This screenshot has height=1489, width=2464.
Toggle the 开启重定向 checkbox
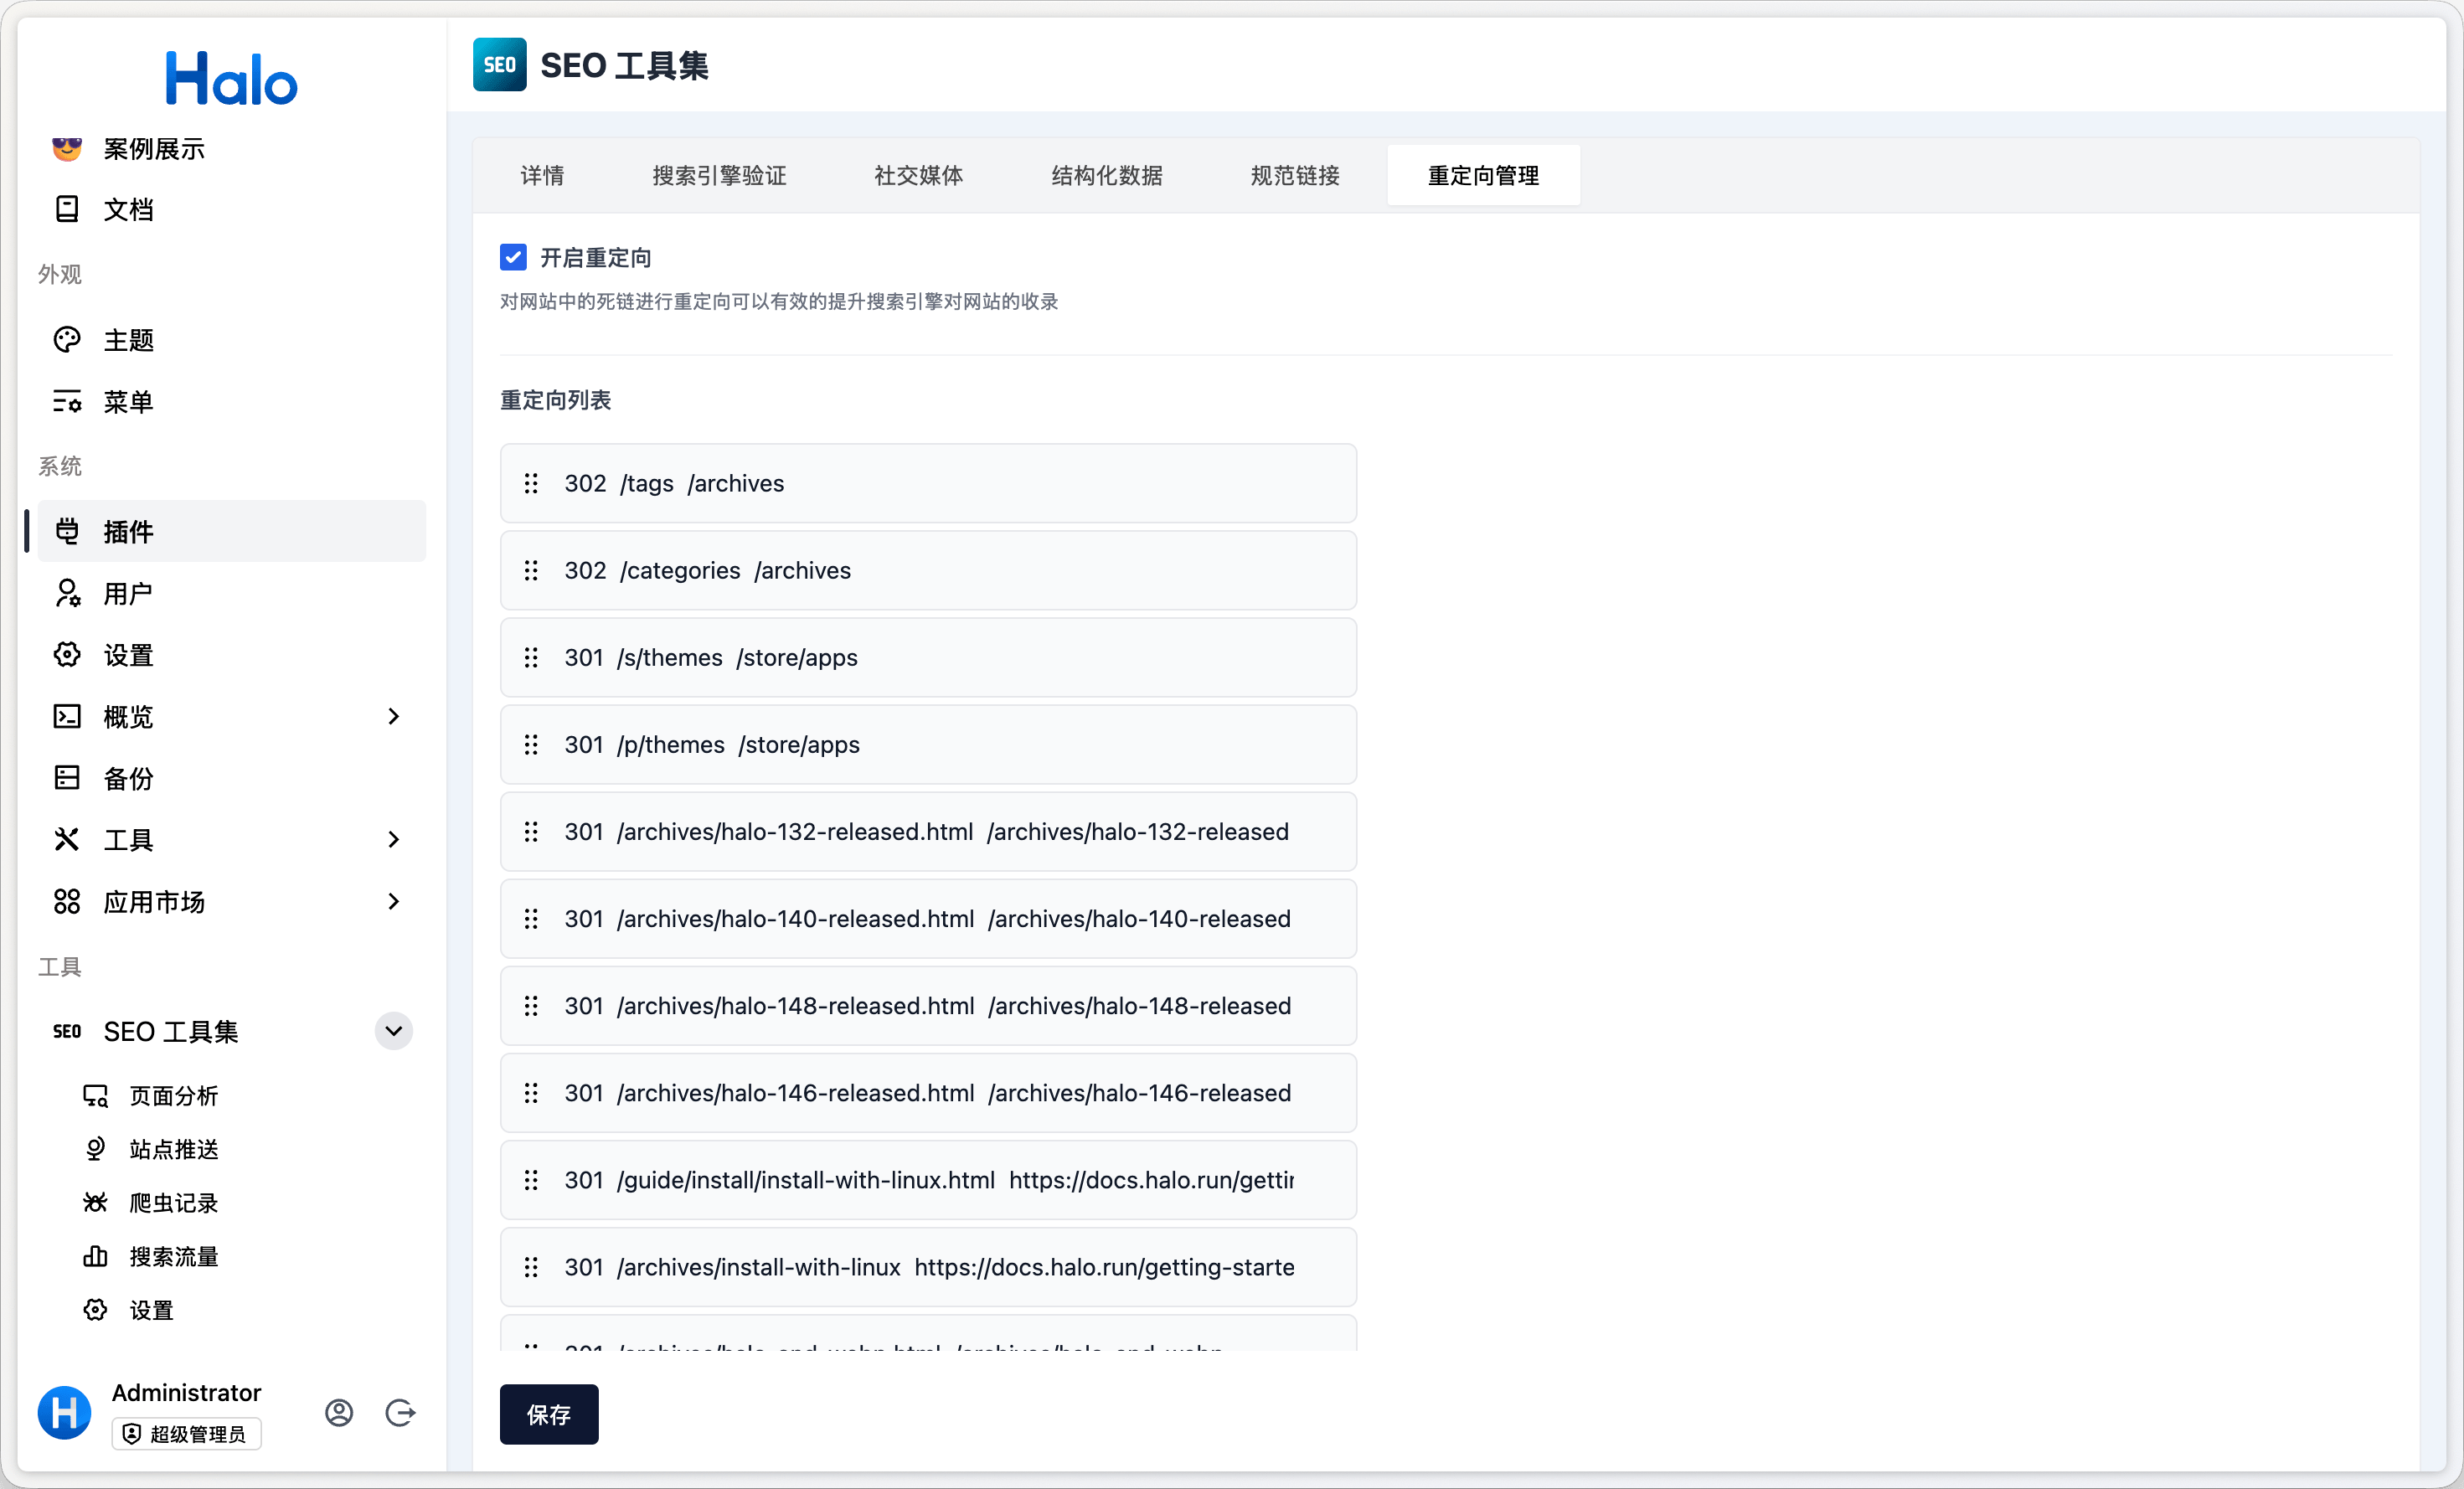pos(513,258)
